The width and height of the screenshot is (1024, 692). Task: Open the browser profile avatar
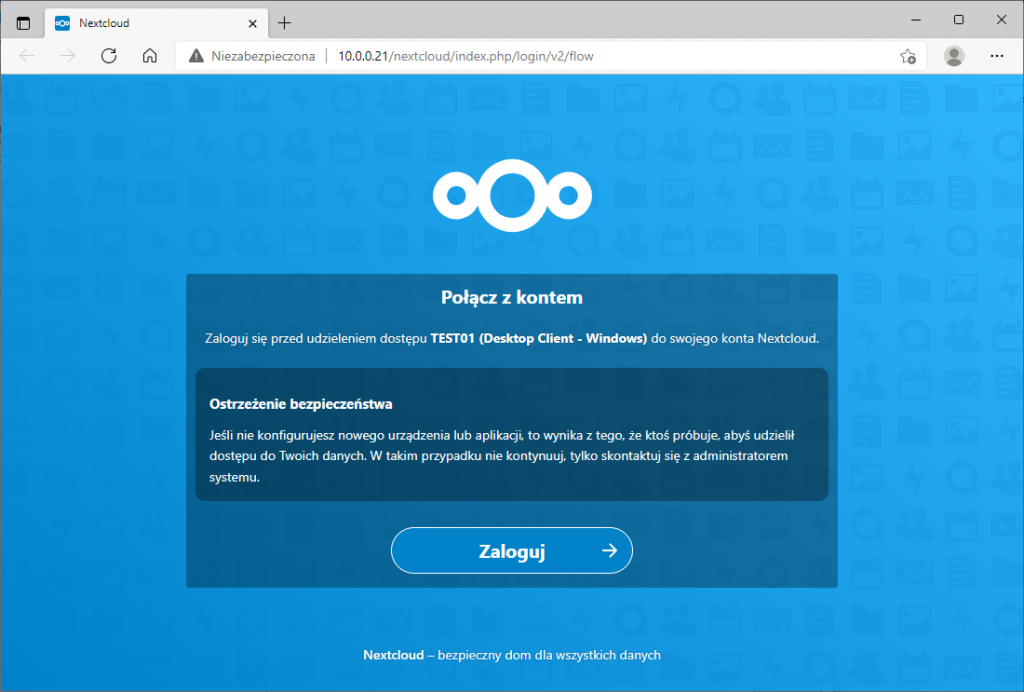point(954,56)
